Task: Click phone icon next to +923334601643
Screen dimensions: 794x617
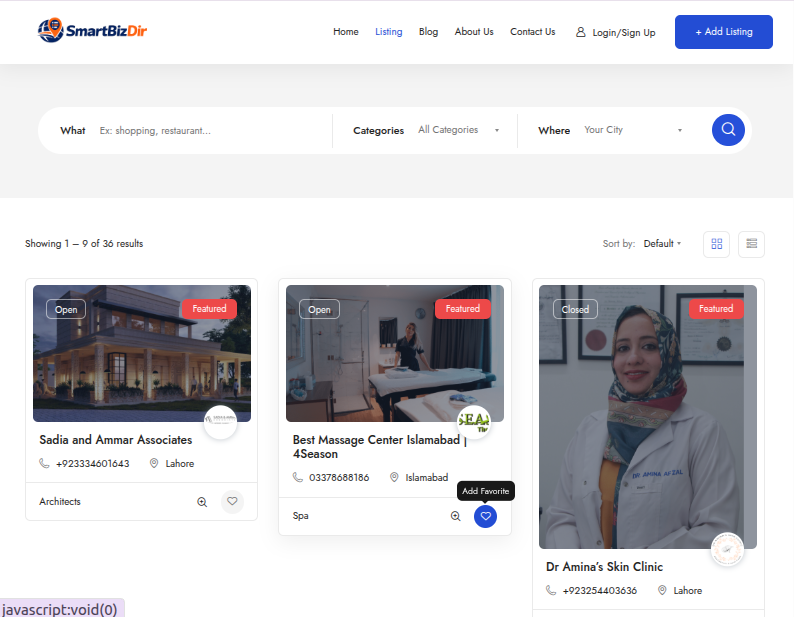Action: click(44, 464)
